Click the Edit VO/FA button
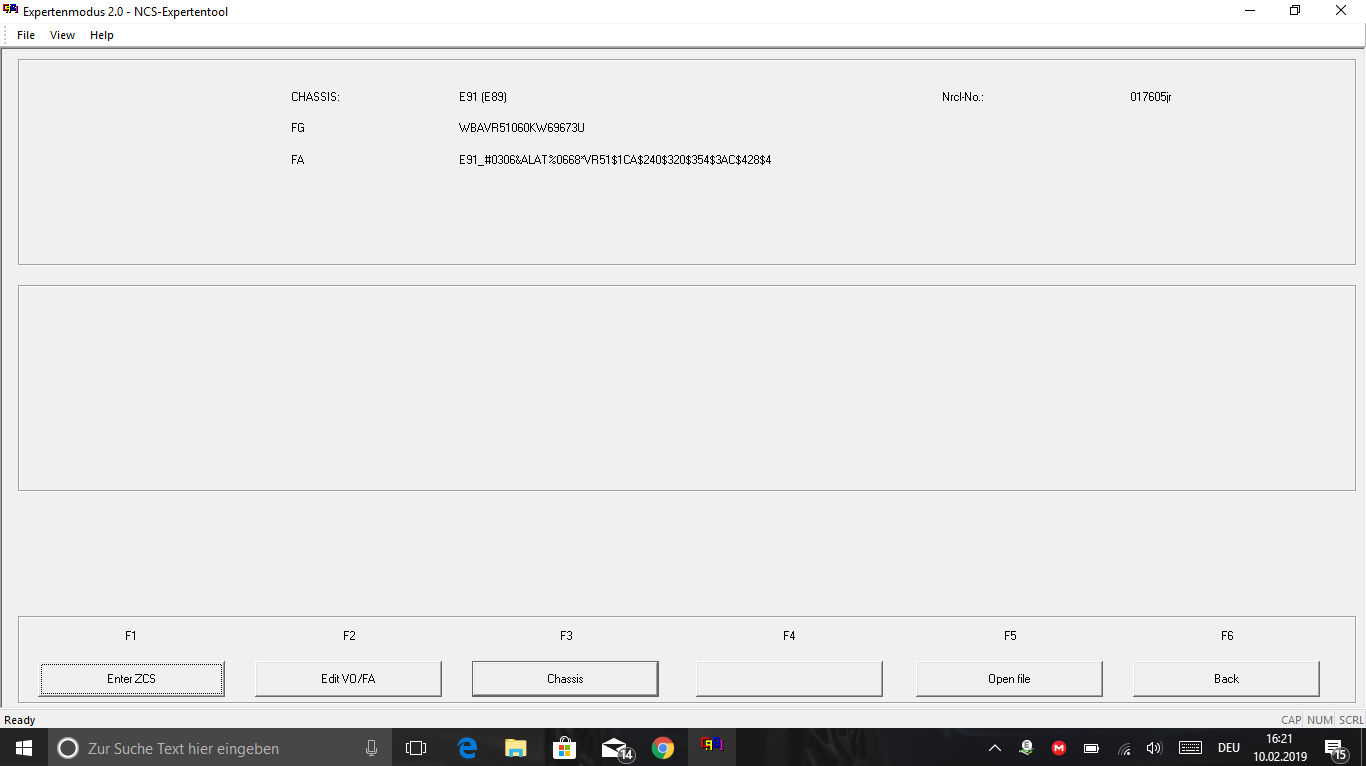Image resolution: width=1366 pixels, height=766 pixels. (x=348, y=679)
